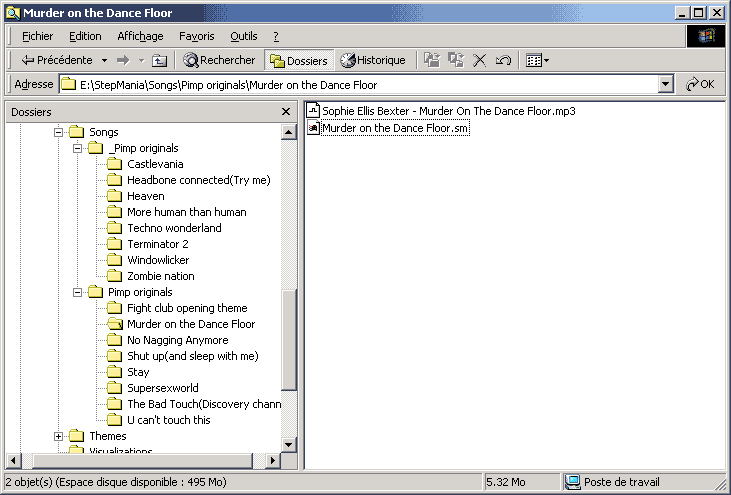Click the Windows logo throbber icon
The width and height of the screenshot is (731, 495).
click(x=706, y=36)
